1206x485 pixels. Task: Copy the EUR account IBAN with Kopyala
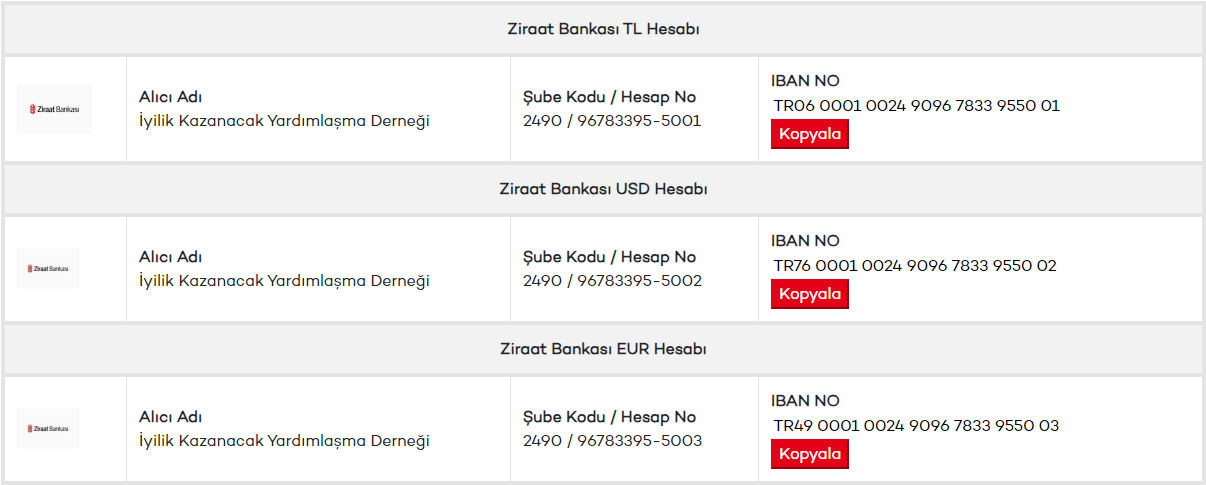tap(809, 454)
